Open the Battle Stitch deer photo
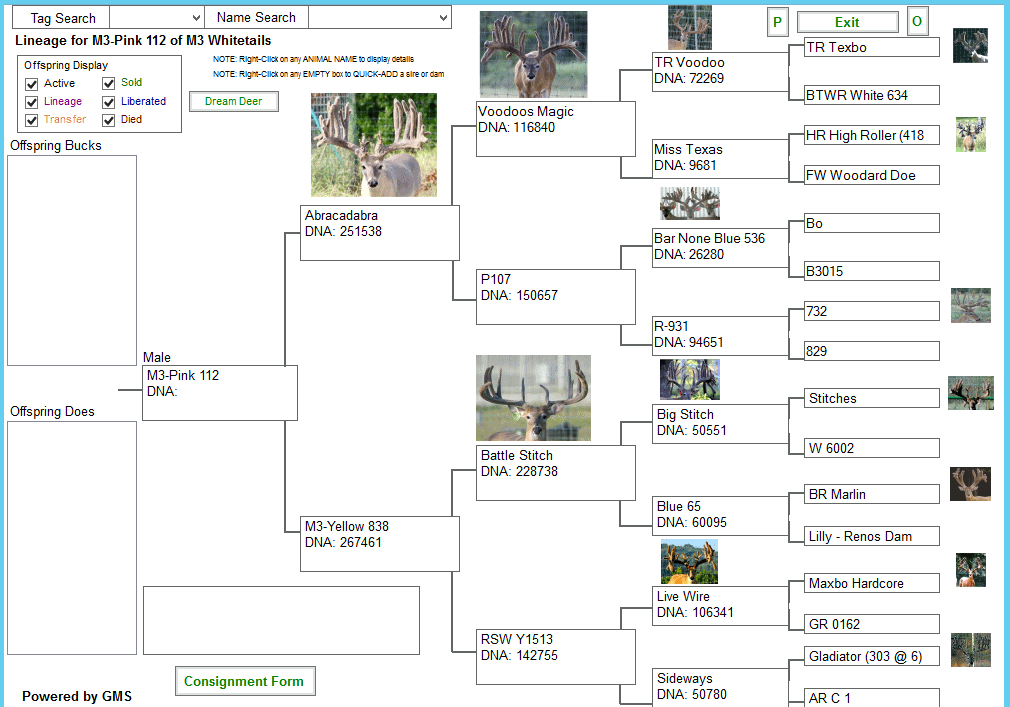The image size is (1010, 707). 533,398
